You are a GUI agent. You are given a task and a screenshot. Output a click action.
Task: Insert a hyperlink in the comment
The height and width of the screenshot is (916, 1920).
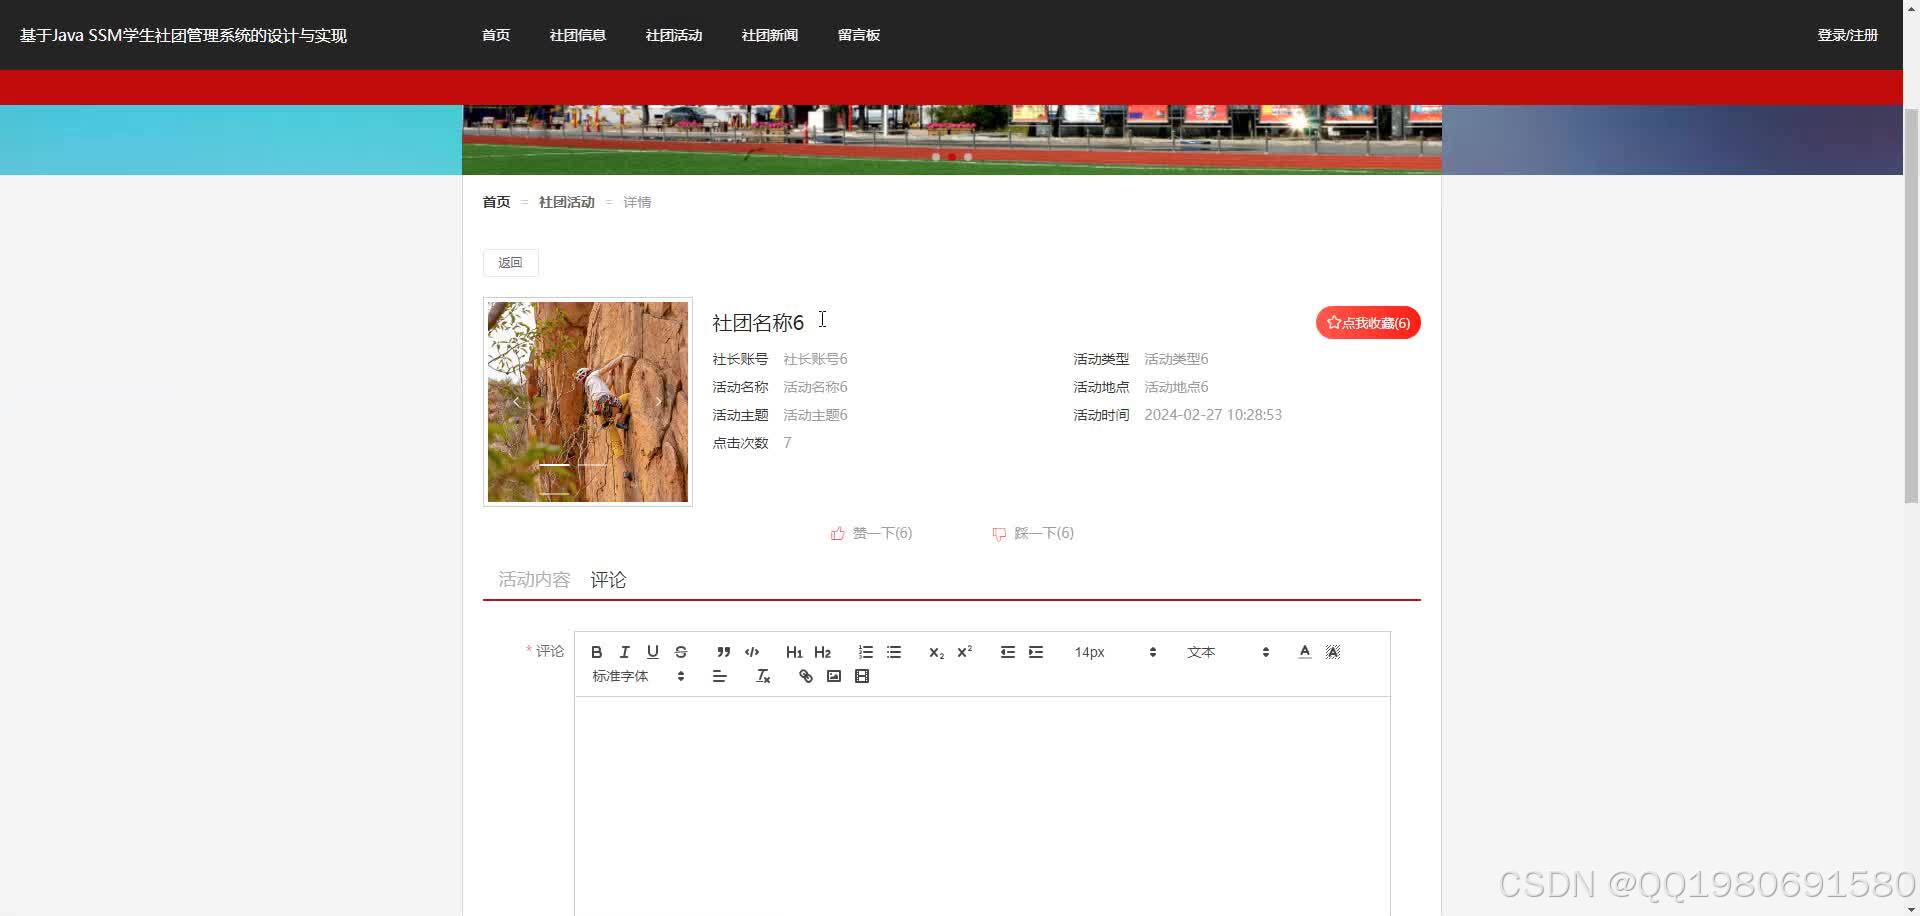(x=805, y=677)
